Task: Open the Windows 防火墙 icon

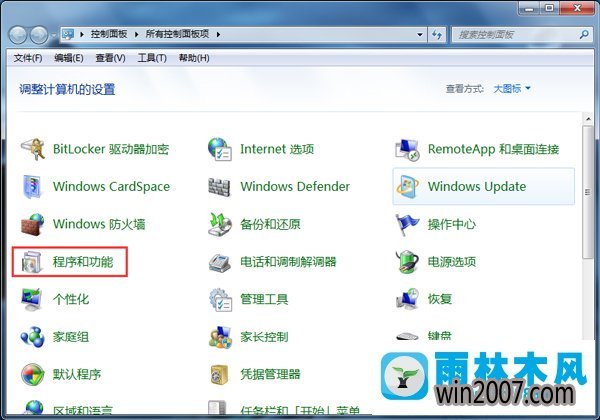Action: pos(33,224)
